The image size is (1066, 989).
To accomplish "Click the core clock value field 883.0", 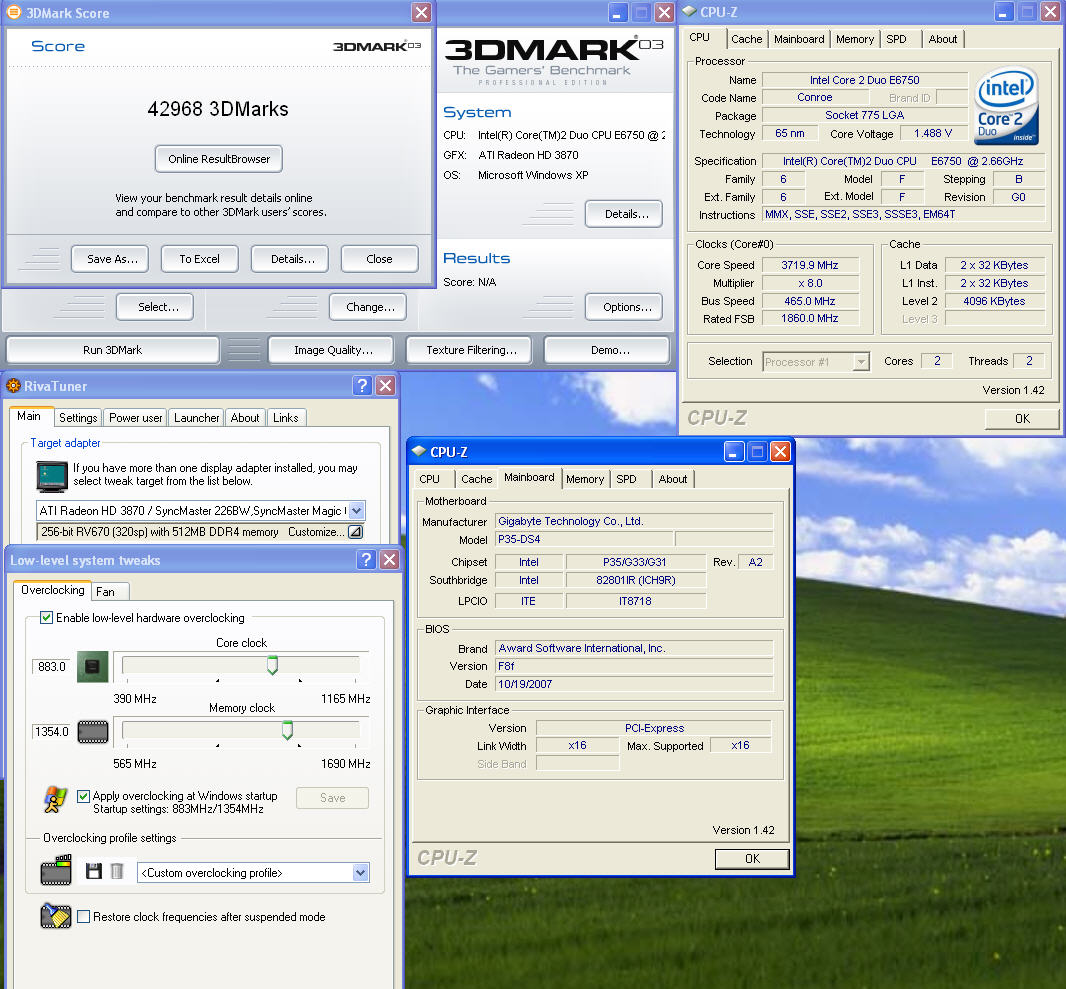I will point(52,667).
